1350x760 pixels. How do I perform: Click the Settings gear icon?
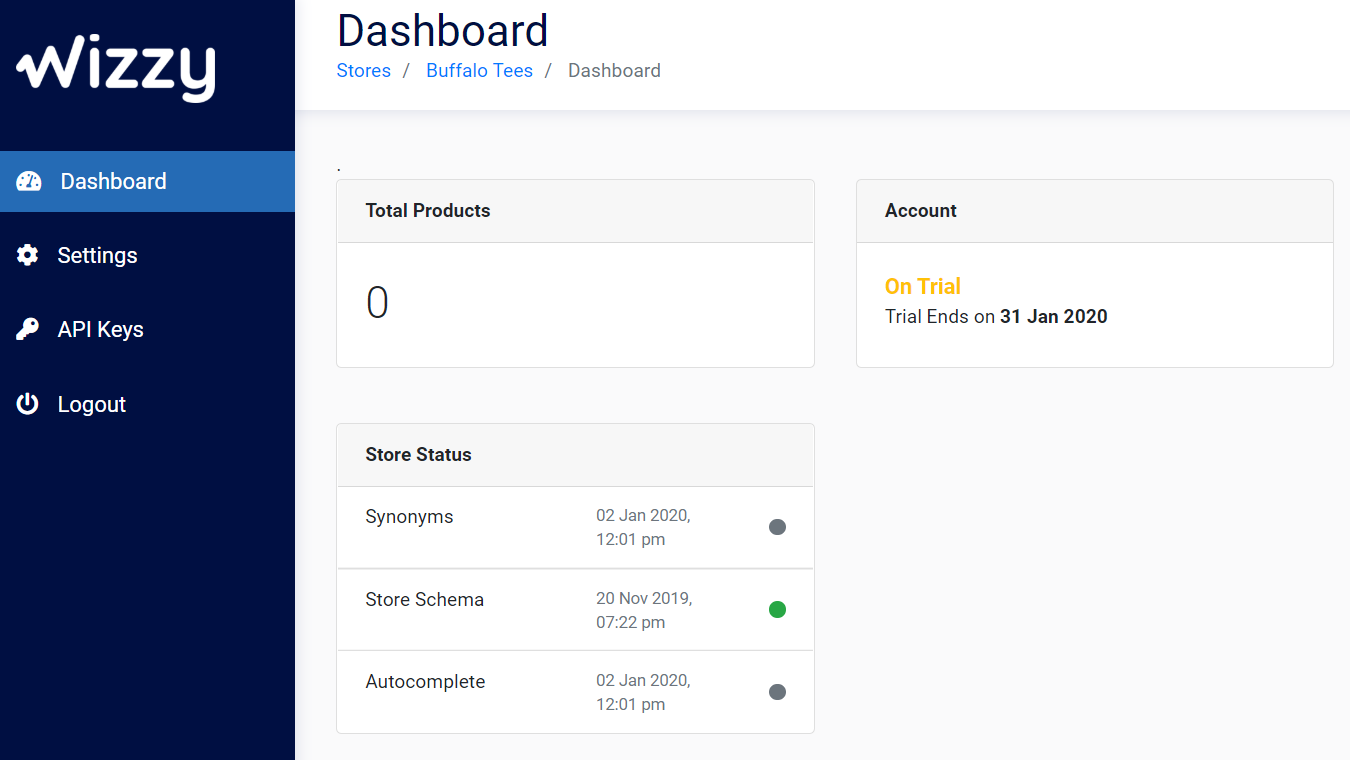(27, 255)
